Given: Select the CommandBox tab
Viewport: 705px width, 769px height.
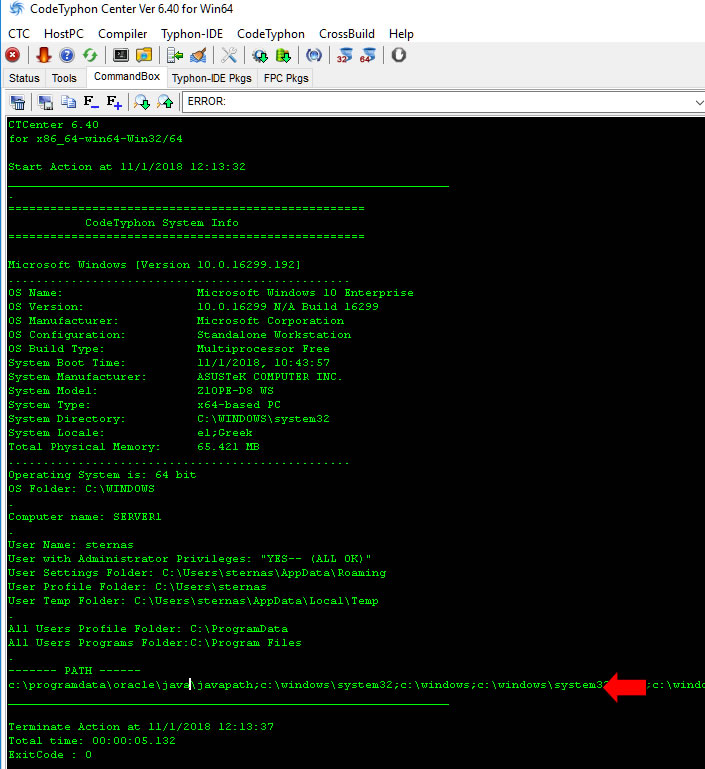Looking at the screenshot, I should (127, 77).
